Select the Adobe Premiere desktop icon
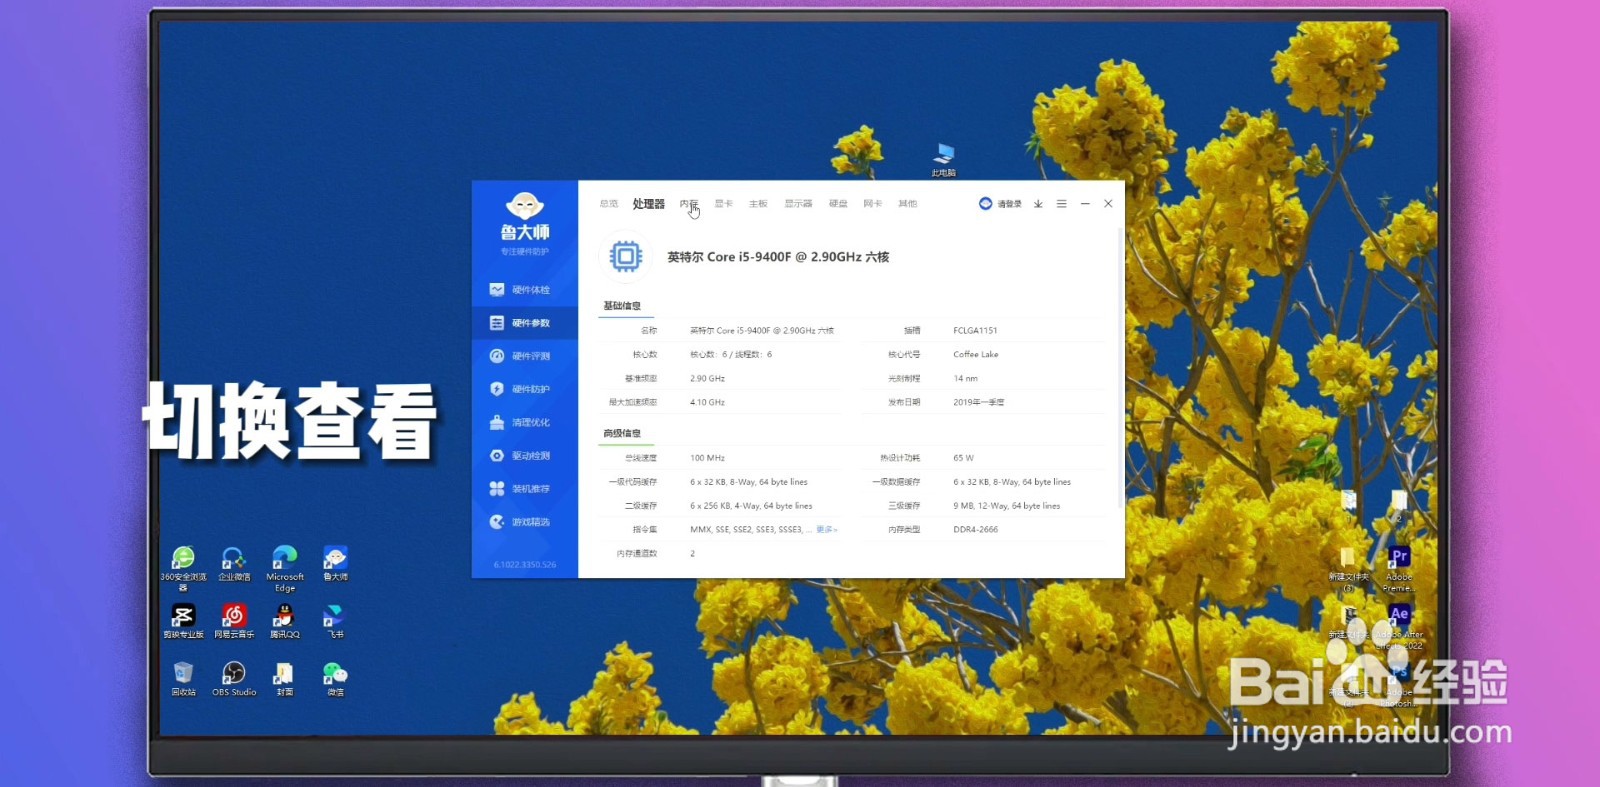 1399,568
